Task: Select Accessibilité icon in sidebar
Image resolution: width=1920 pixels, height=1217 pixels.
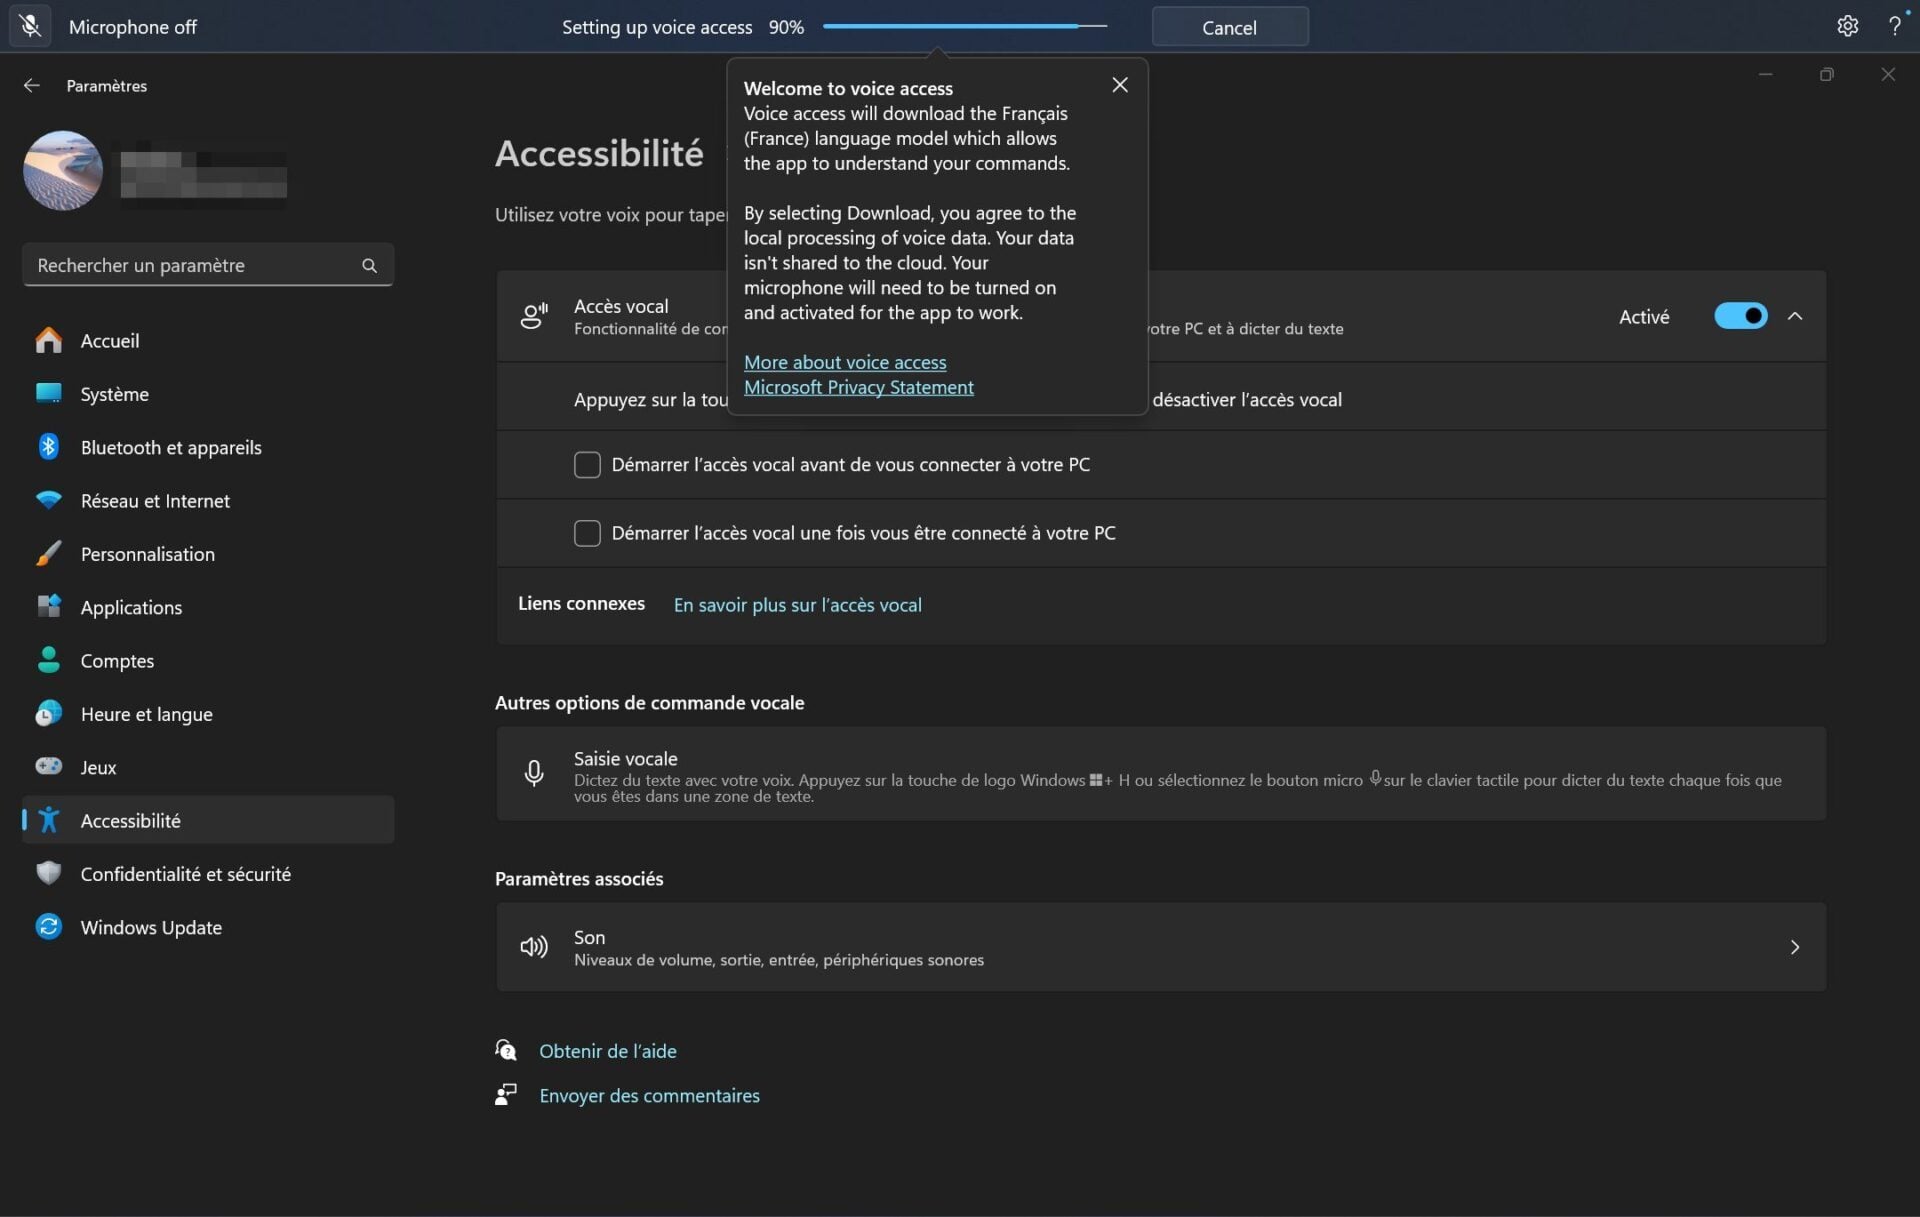Action: (48, 820)
